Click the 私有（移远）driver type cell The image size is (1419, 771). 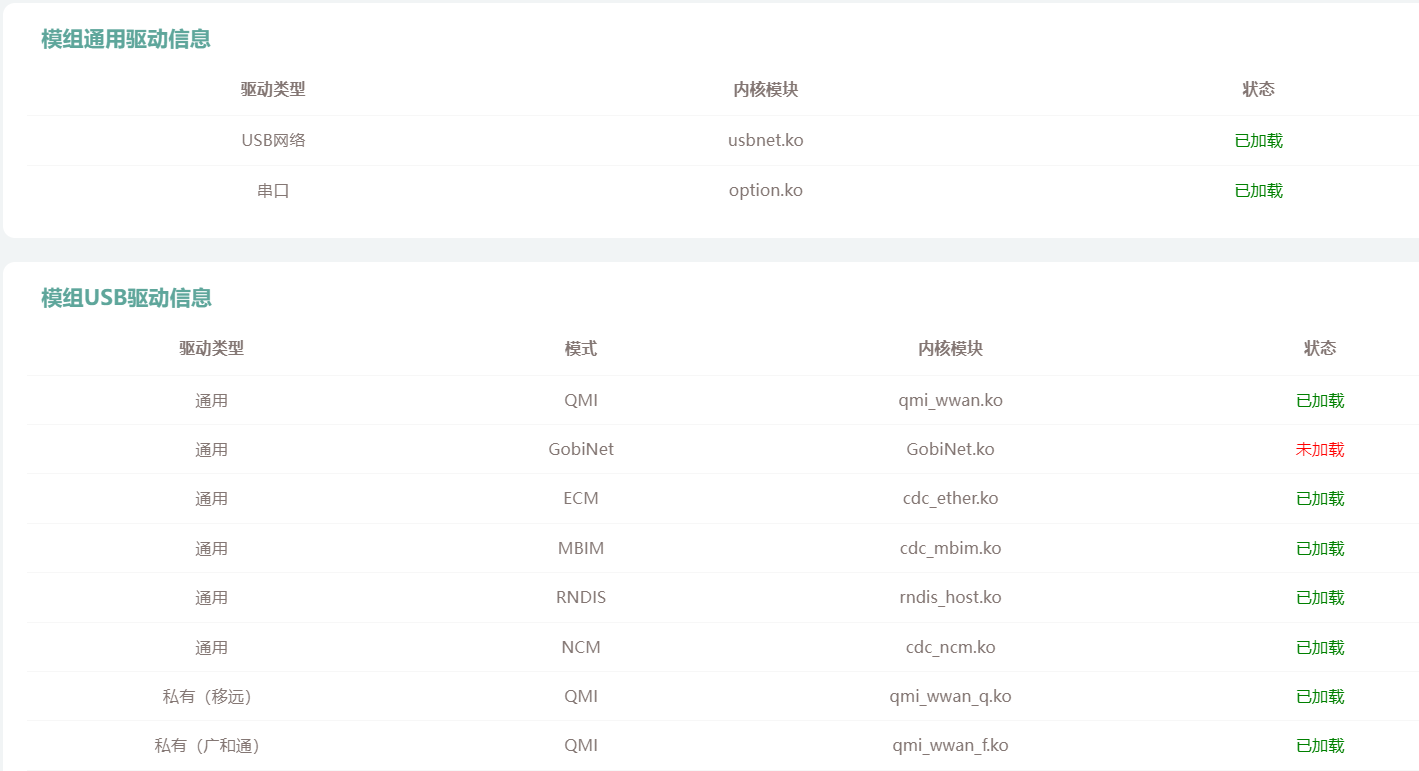211,696
